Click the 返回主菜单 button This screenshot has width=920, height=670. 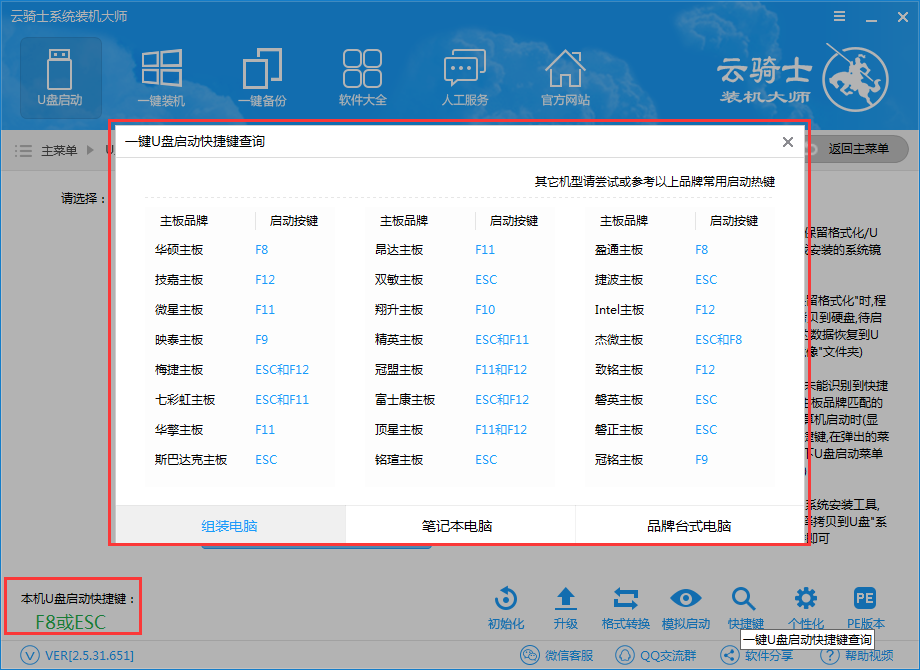pos(857,149)
